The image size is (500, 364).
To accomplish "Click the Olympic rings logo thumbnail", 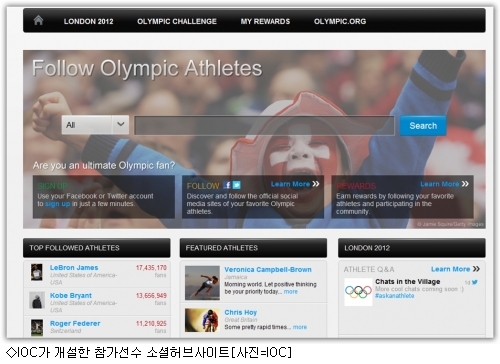I will tap(358, 292).
